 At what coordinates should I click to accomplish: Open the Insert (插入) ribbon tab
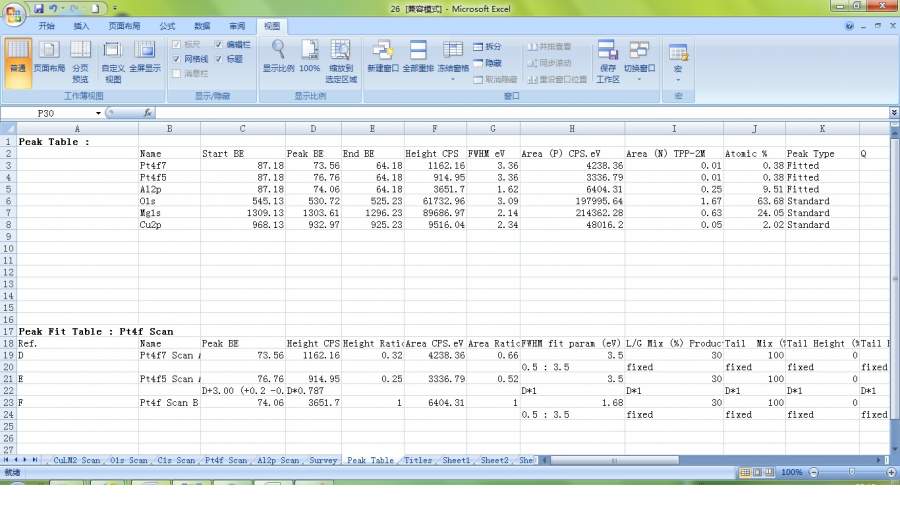coord(81,26)
